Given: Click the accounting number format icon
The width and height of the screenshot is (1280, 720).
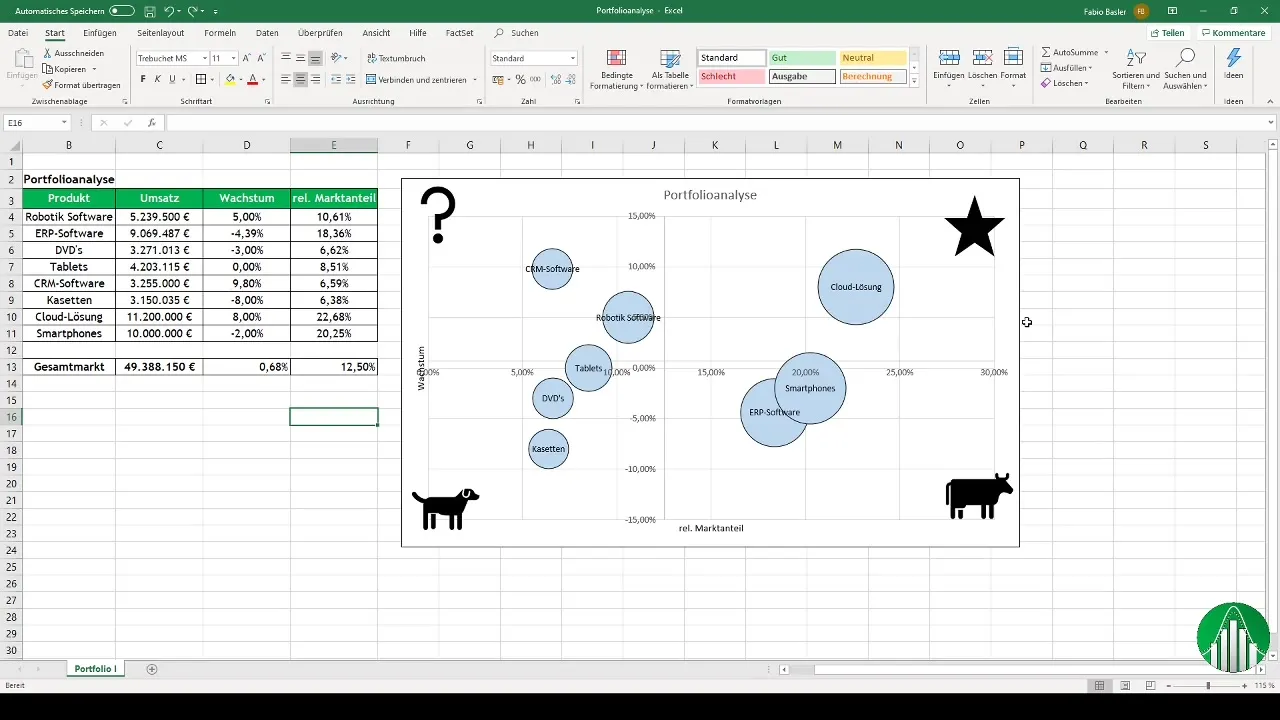Looking at the screenshot, I should coord(497,79).
